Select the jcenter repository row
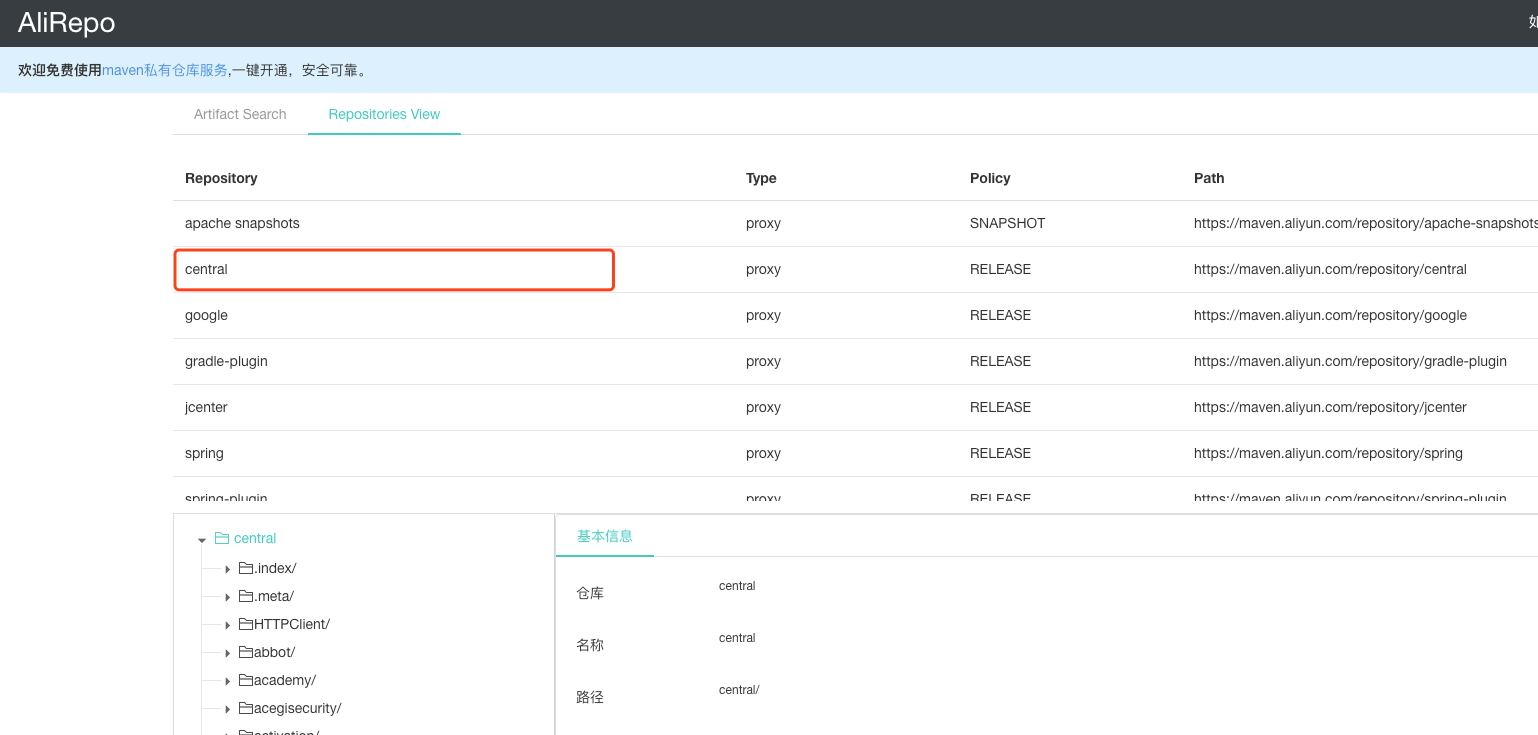 [x=855, y=407]
